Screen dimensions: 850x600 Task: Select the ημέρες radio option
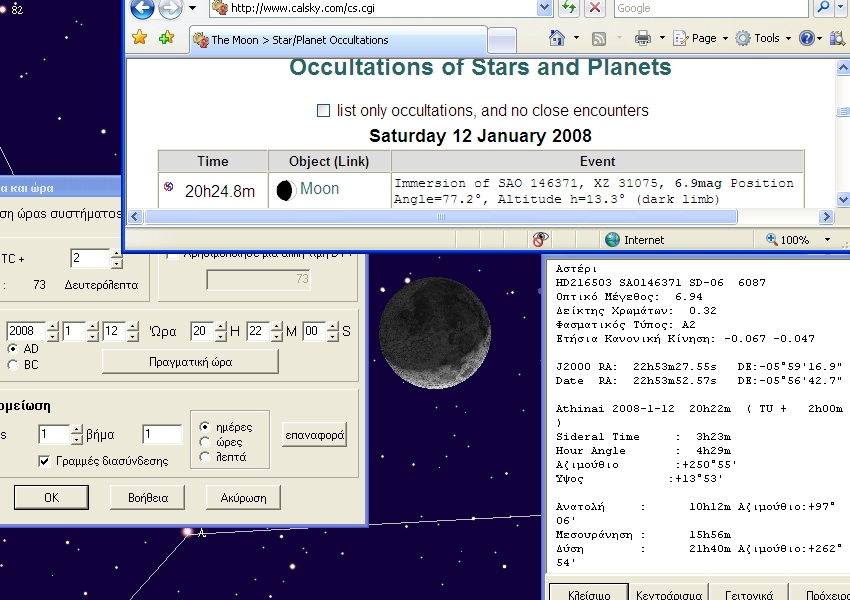[x=204, y=427]
